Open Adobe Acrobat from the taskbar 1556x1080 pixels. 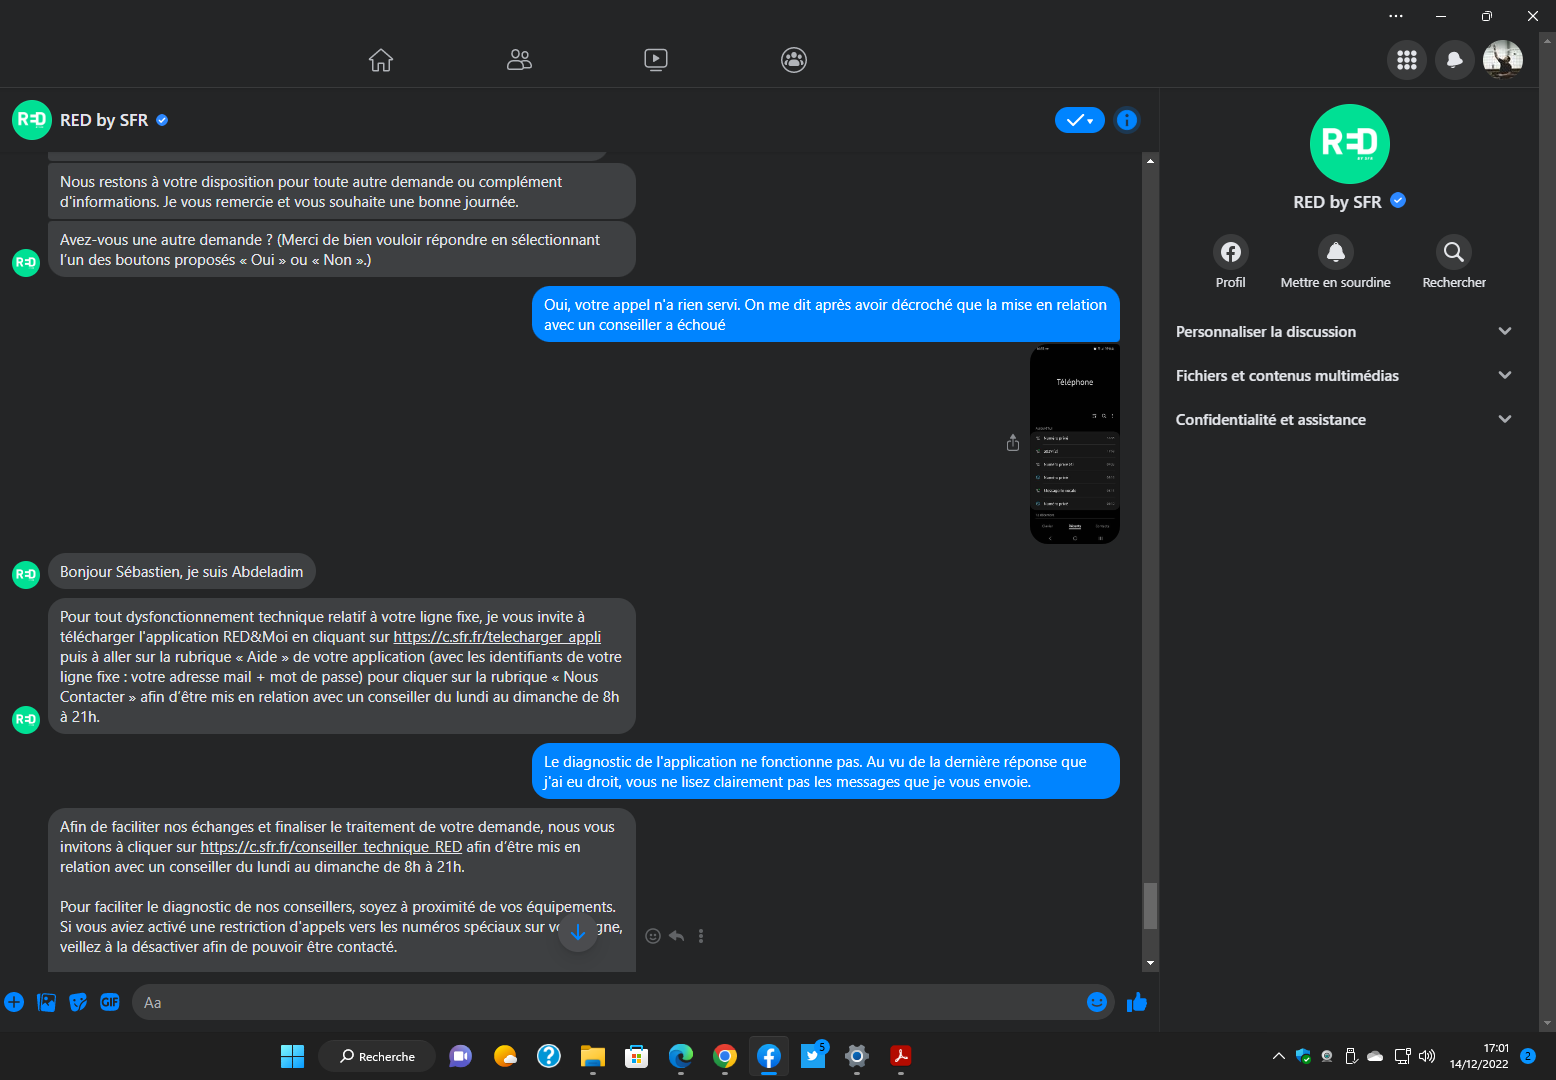click(x=901, y=1056)
